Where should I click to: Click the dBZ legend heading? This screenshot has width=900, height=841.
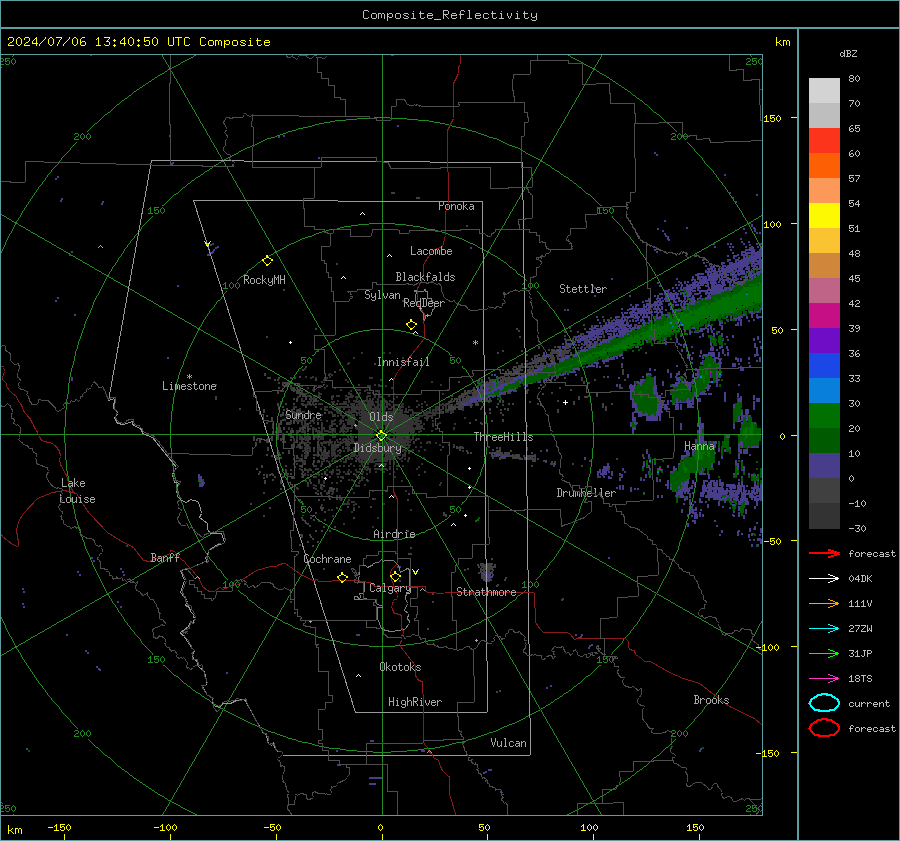(x=848, y=53)
